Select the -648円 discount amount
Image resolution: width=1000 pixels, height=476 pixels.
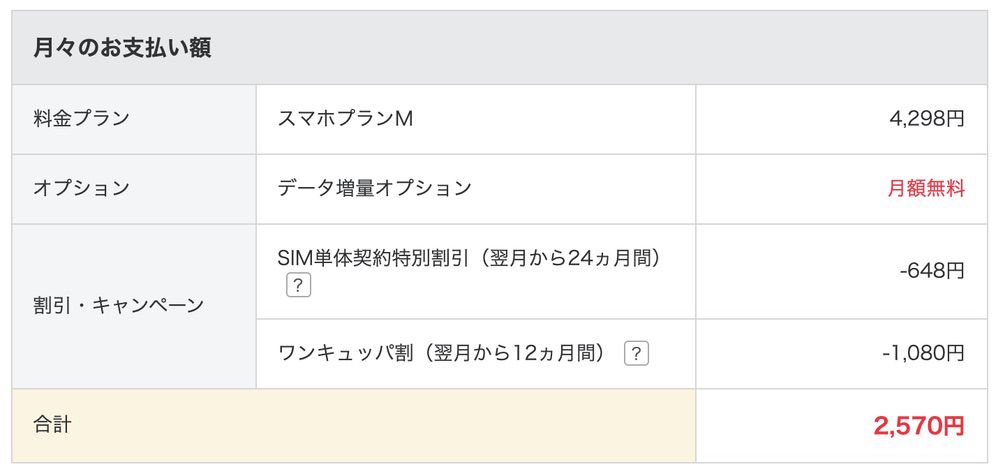click(x=932, y=271)
